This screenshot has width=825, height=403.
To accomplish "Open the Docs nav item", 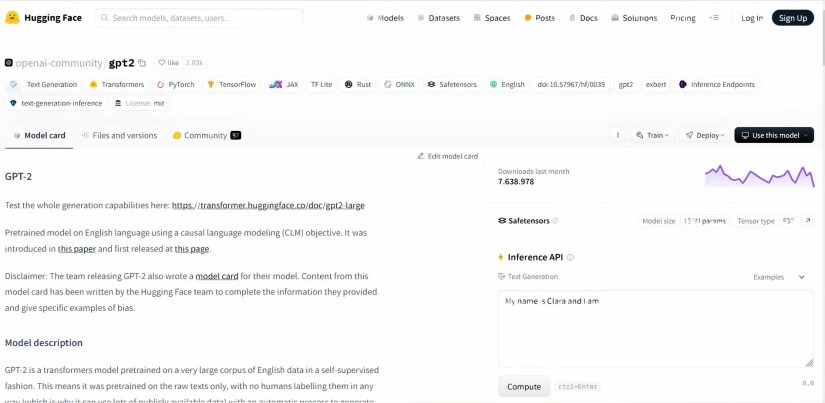I will (x=583, y=18).
